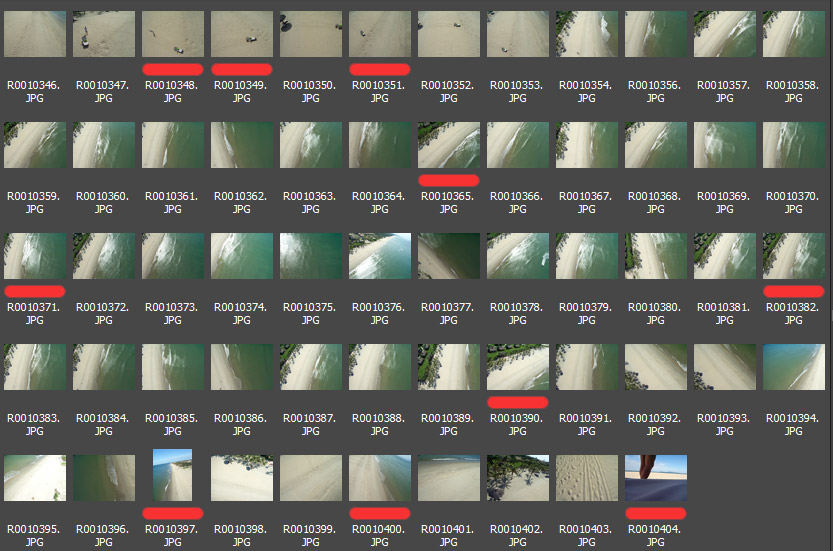
Task: Click the file name R0010361.JPG
Action: [172, 202]
